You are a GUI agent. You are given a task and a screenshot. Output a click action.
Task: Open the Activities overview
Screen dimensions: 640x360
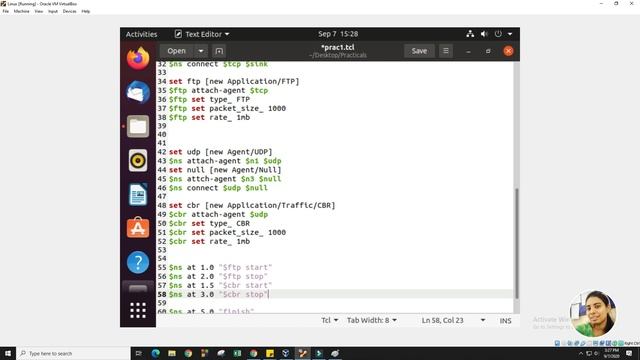pyautogui.click(x=141, y=34)
